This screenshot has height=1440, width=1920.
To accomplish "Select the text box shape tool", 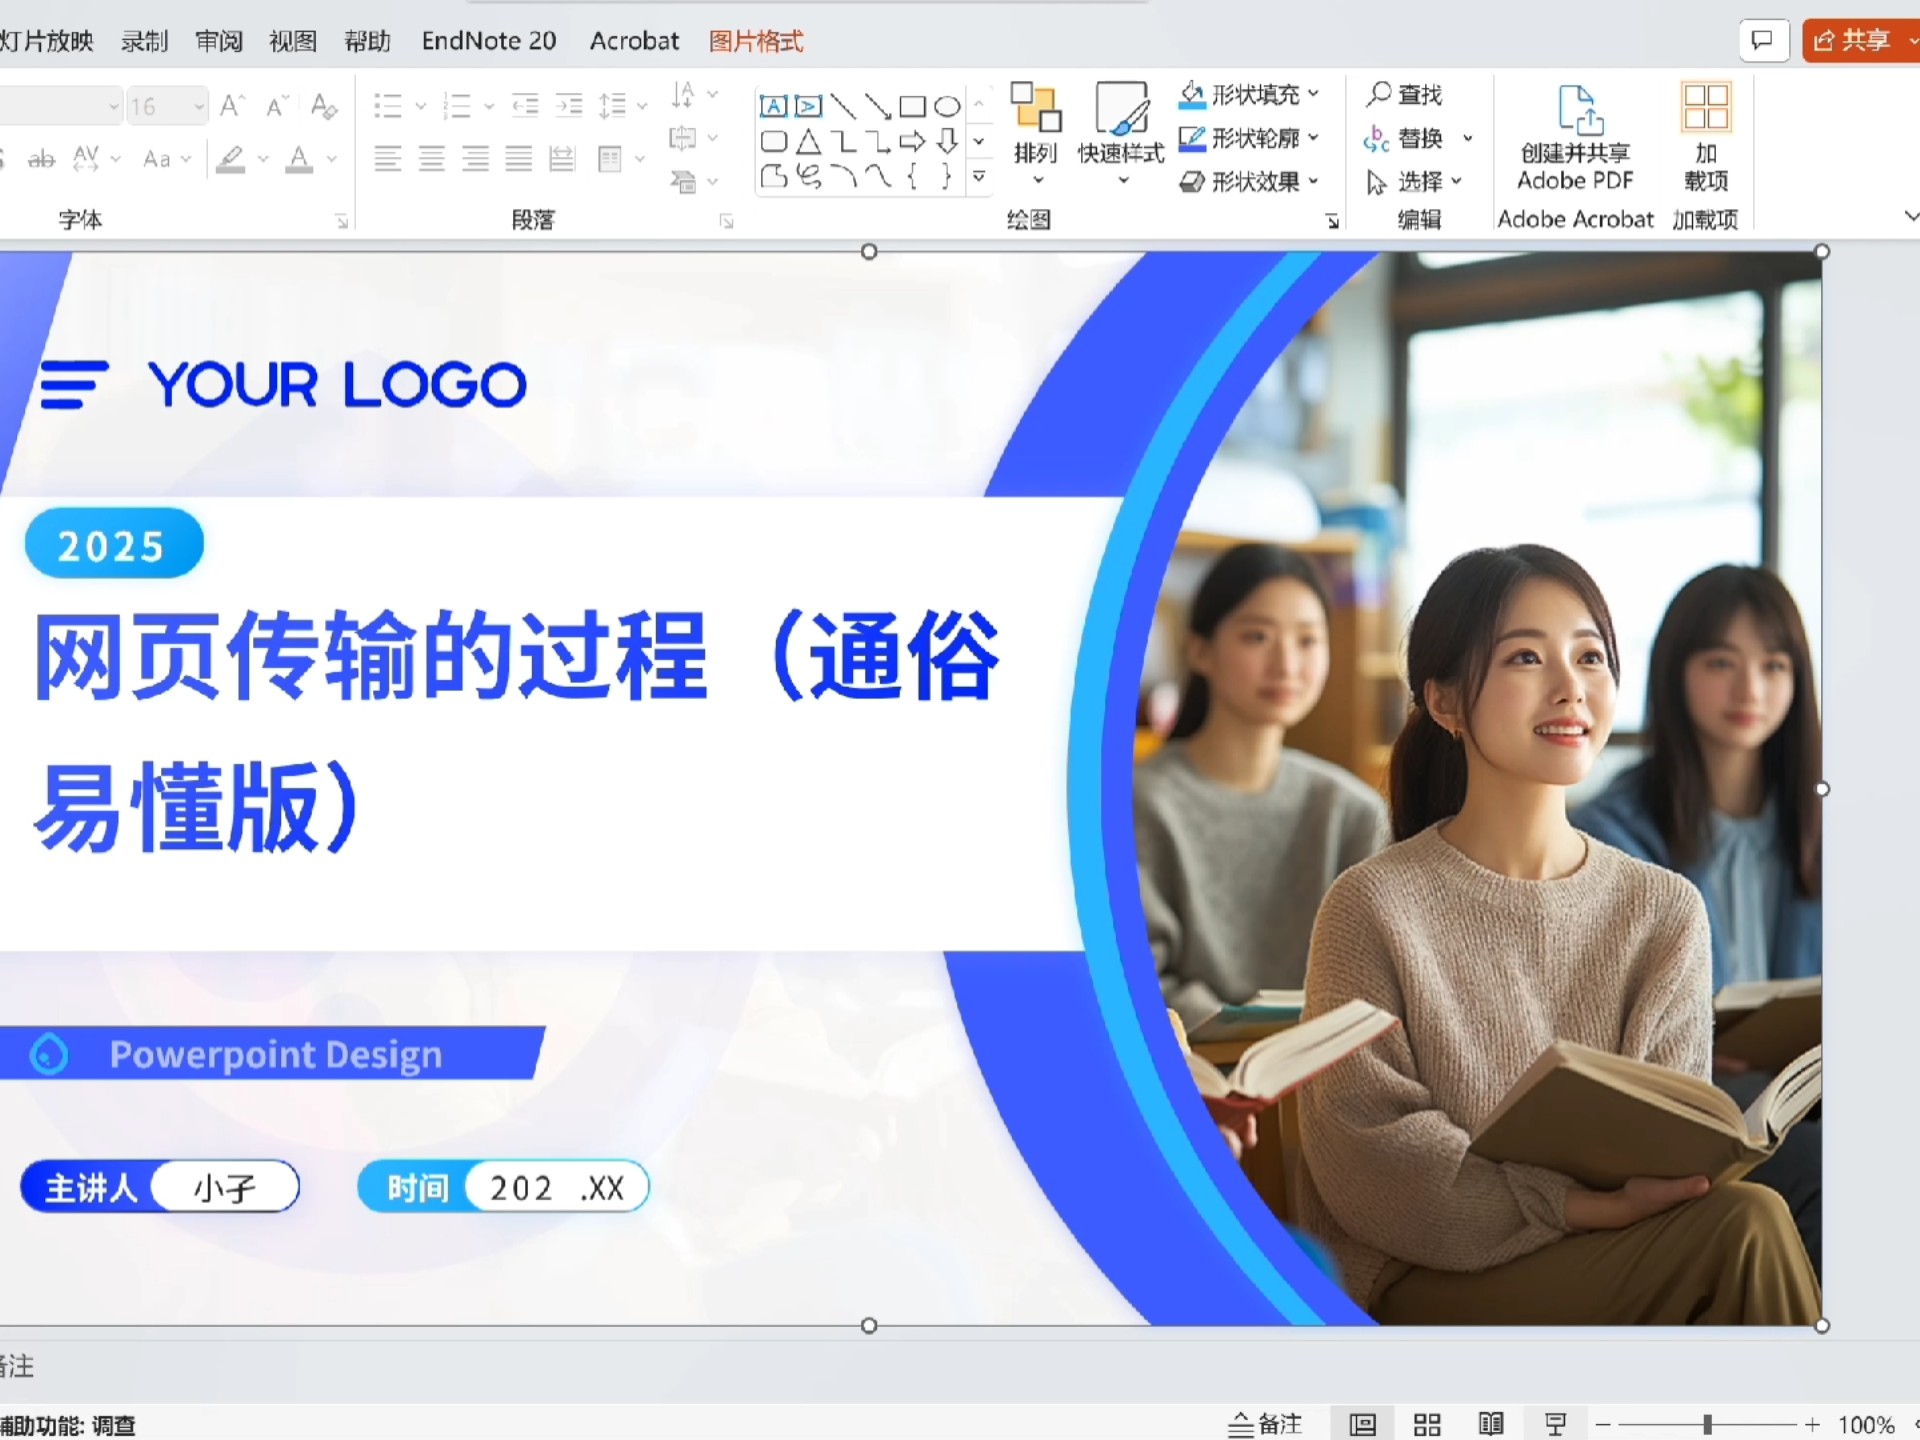I will (x=773, y=106).
